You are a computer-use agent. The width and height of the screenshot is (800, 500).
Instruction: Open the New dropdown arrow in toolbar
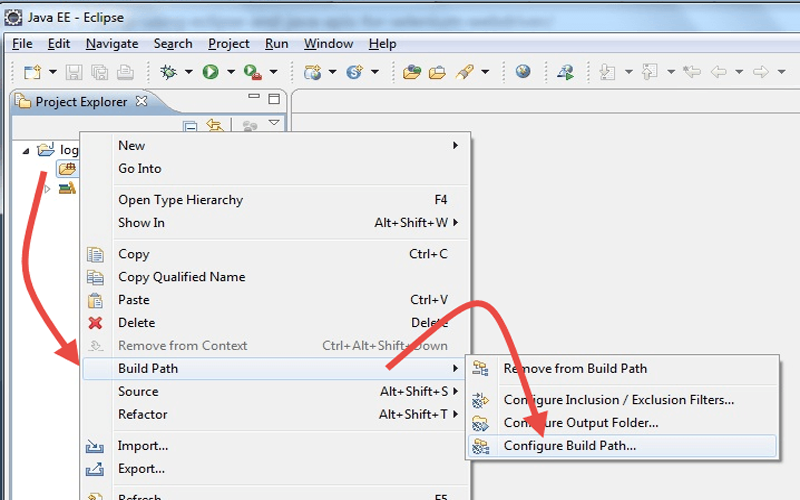tap(53, 72)
